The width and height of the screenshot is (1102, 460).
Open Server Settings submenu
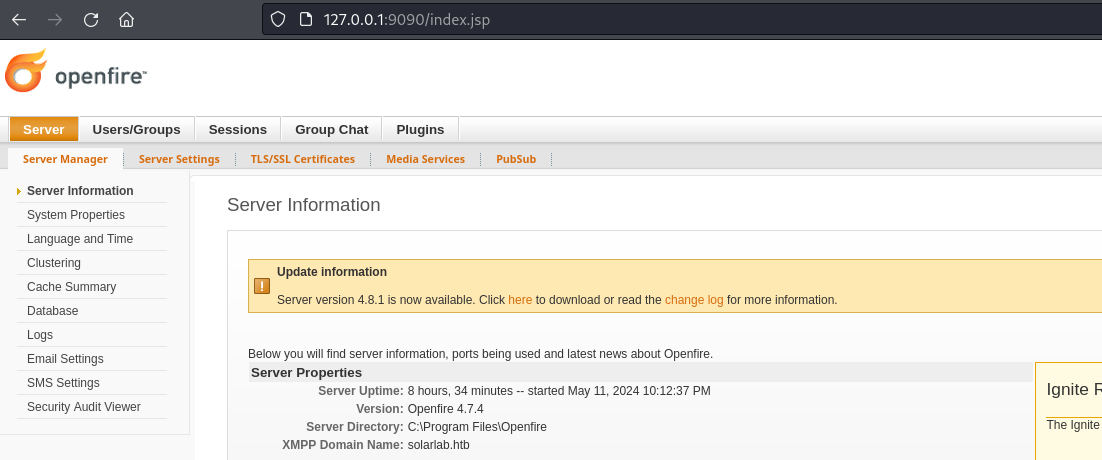click(x=179, y=159)
